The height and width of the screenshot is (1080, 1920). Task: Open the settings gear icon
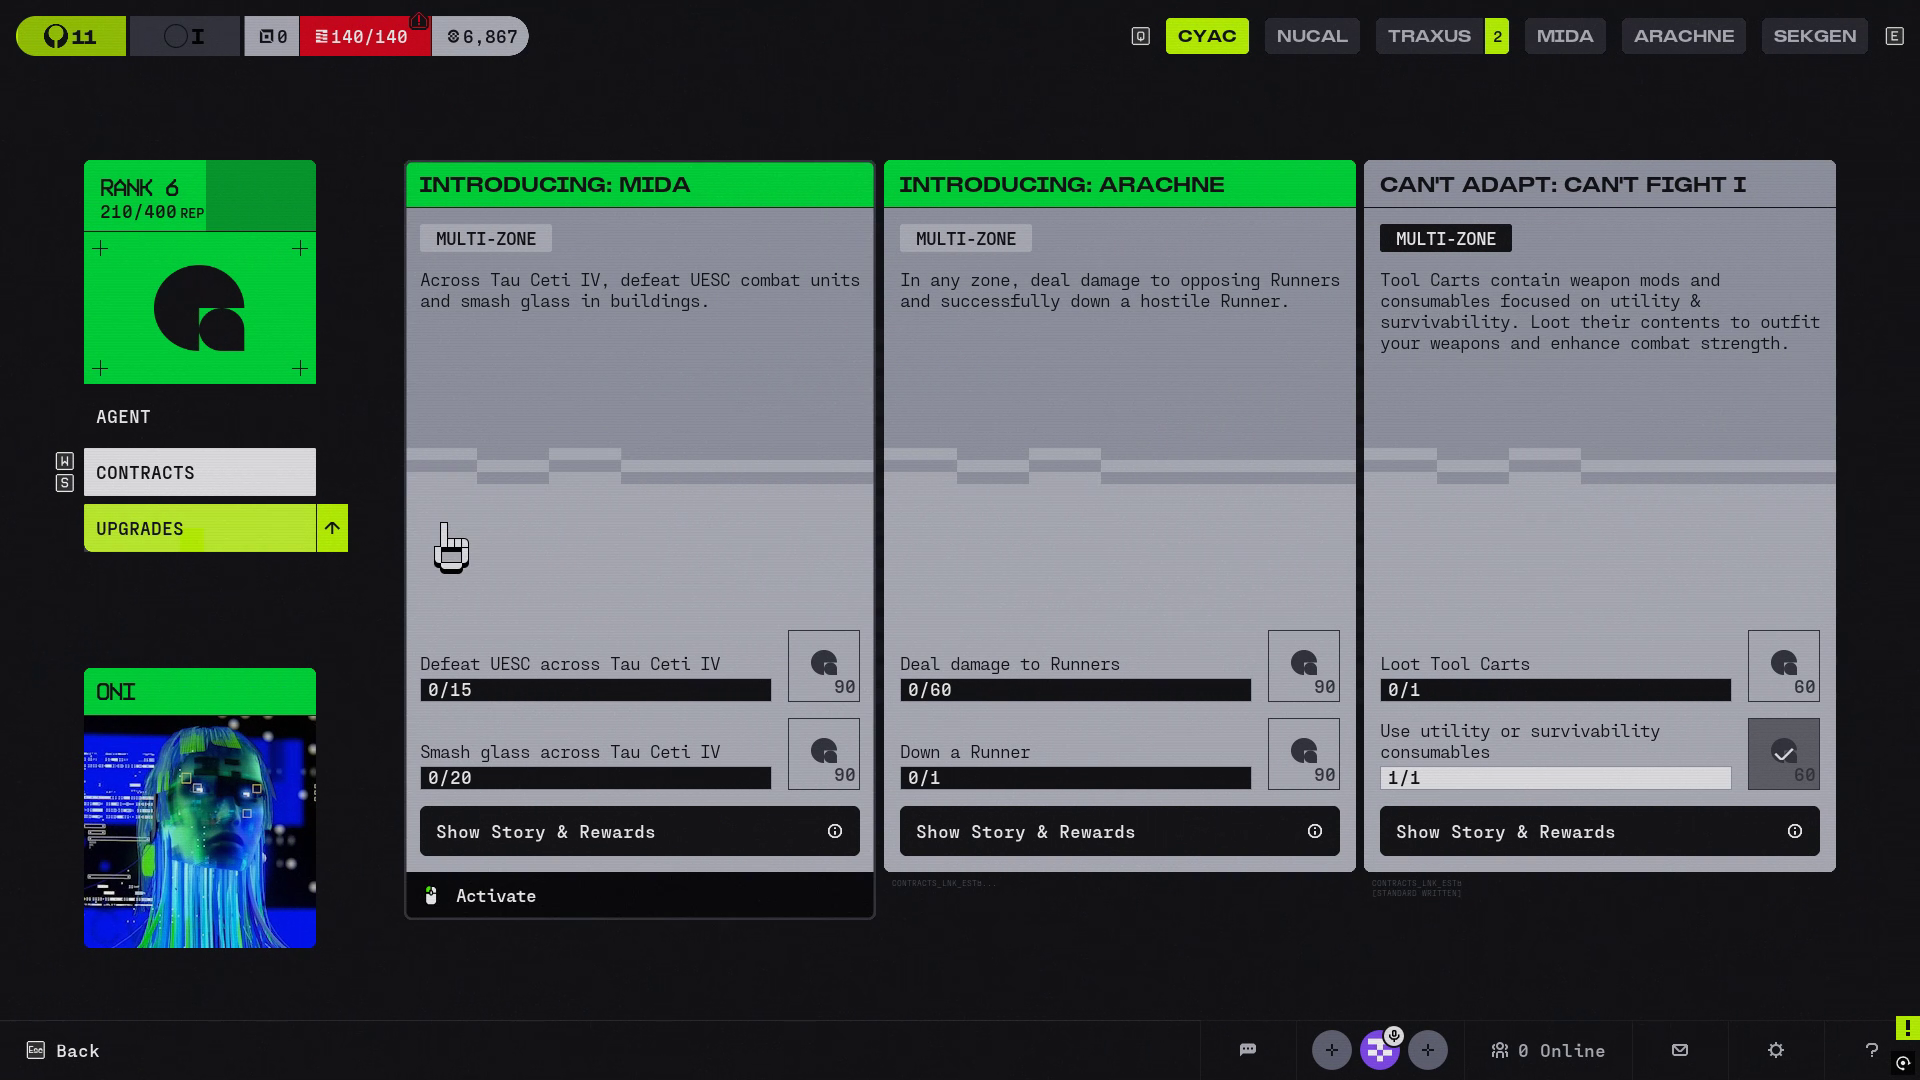point(1776,1050)
